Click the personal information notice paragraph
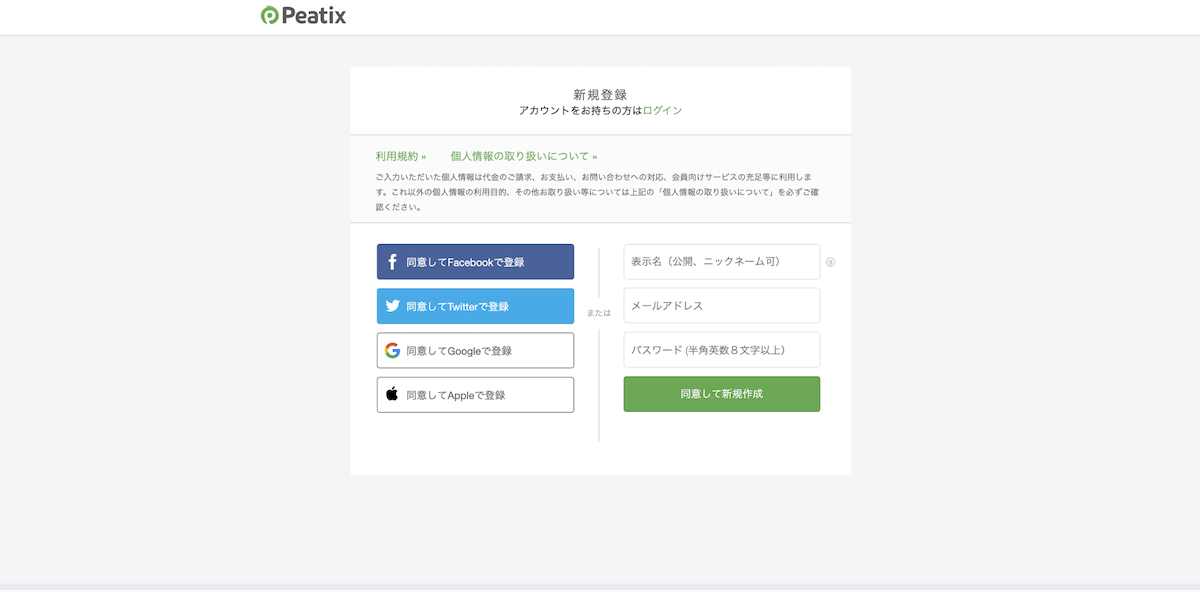Image resolution: width=1200 pixels, height=592 pixels. (x=600, y=192)
